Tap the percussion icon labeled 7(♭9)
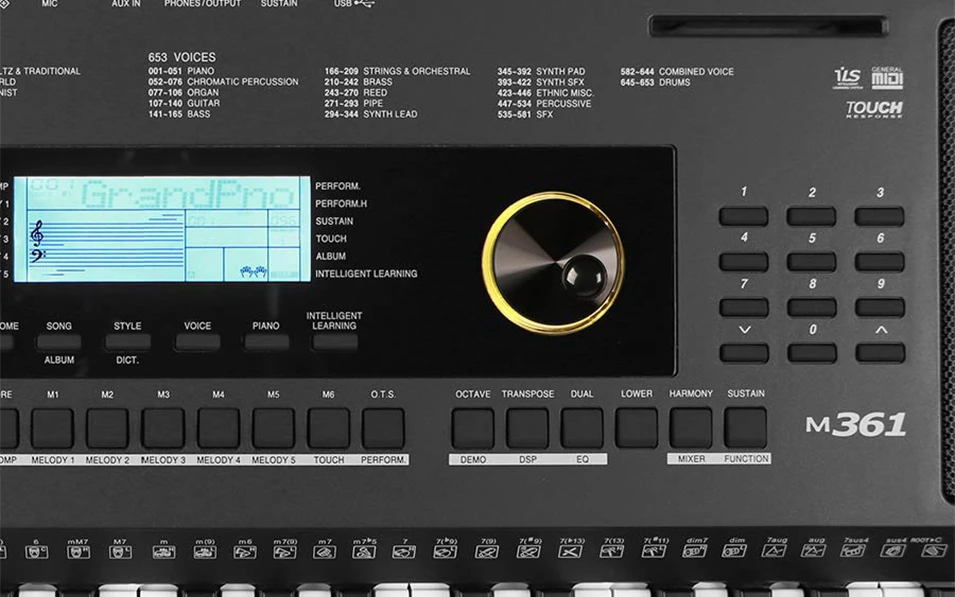The width and height of the screenshot is (955, 597). tap(445, 552)
